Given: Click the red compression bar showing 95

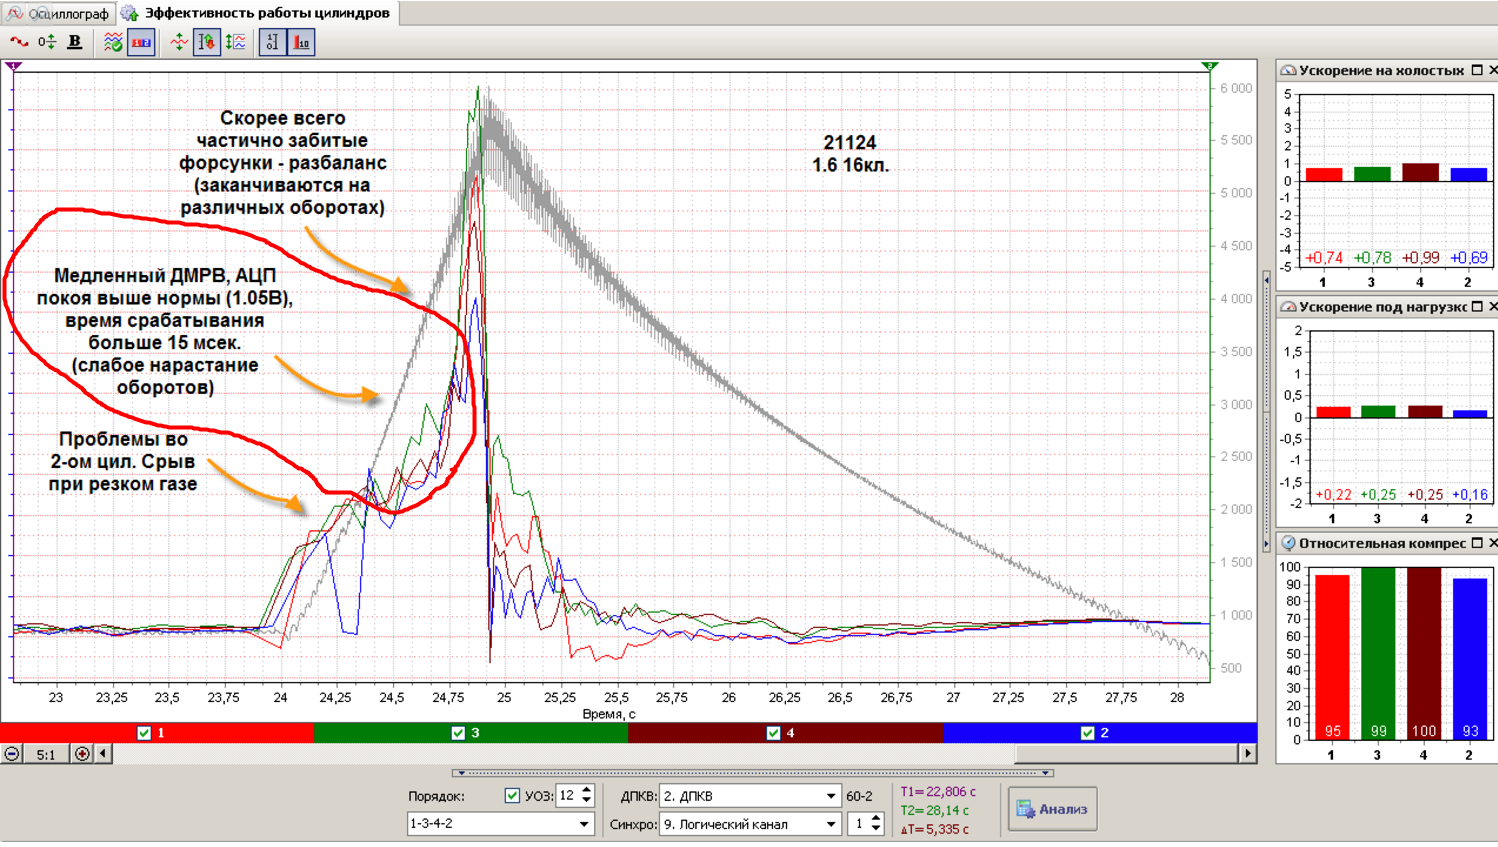Looking at the screenshot, I should pyautogui.click(x=1332, y=657).
